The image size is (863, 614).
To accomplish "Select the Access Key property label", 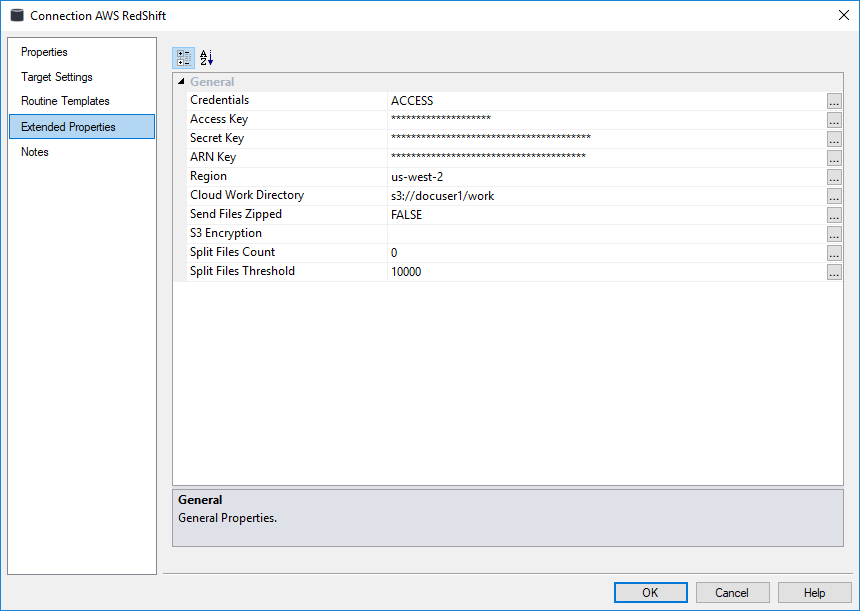I will 219,119.
